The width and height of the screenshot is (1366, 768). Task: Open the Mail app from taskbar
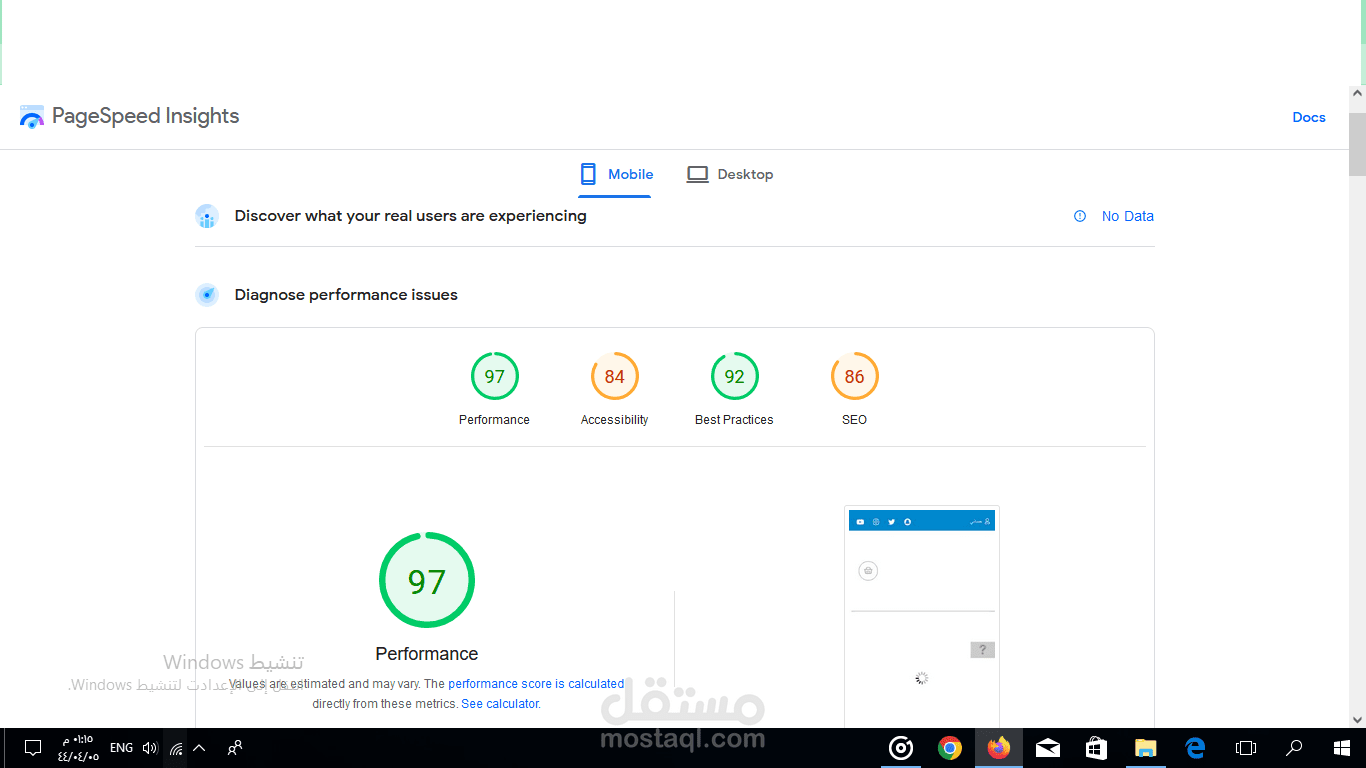(1048, 748)
